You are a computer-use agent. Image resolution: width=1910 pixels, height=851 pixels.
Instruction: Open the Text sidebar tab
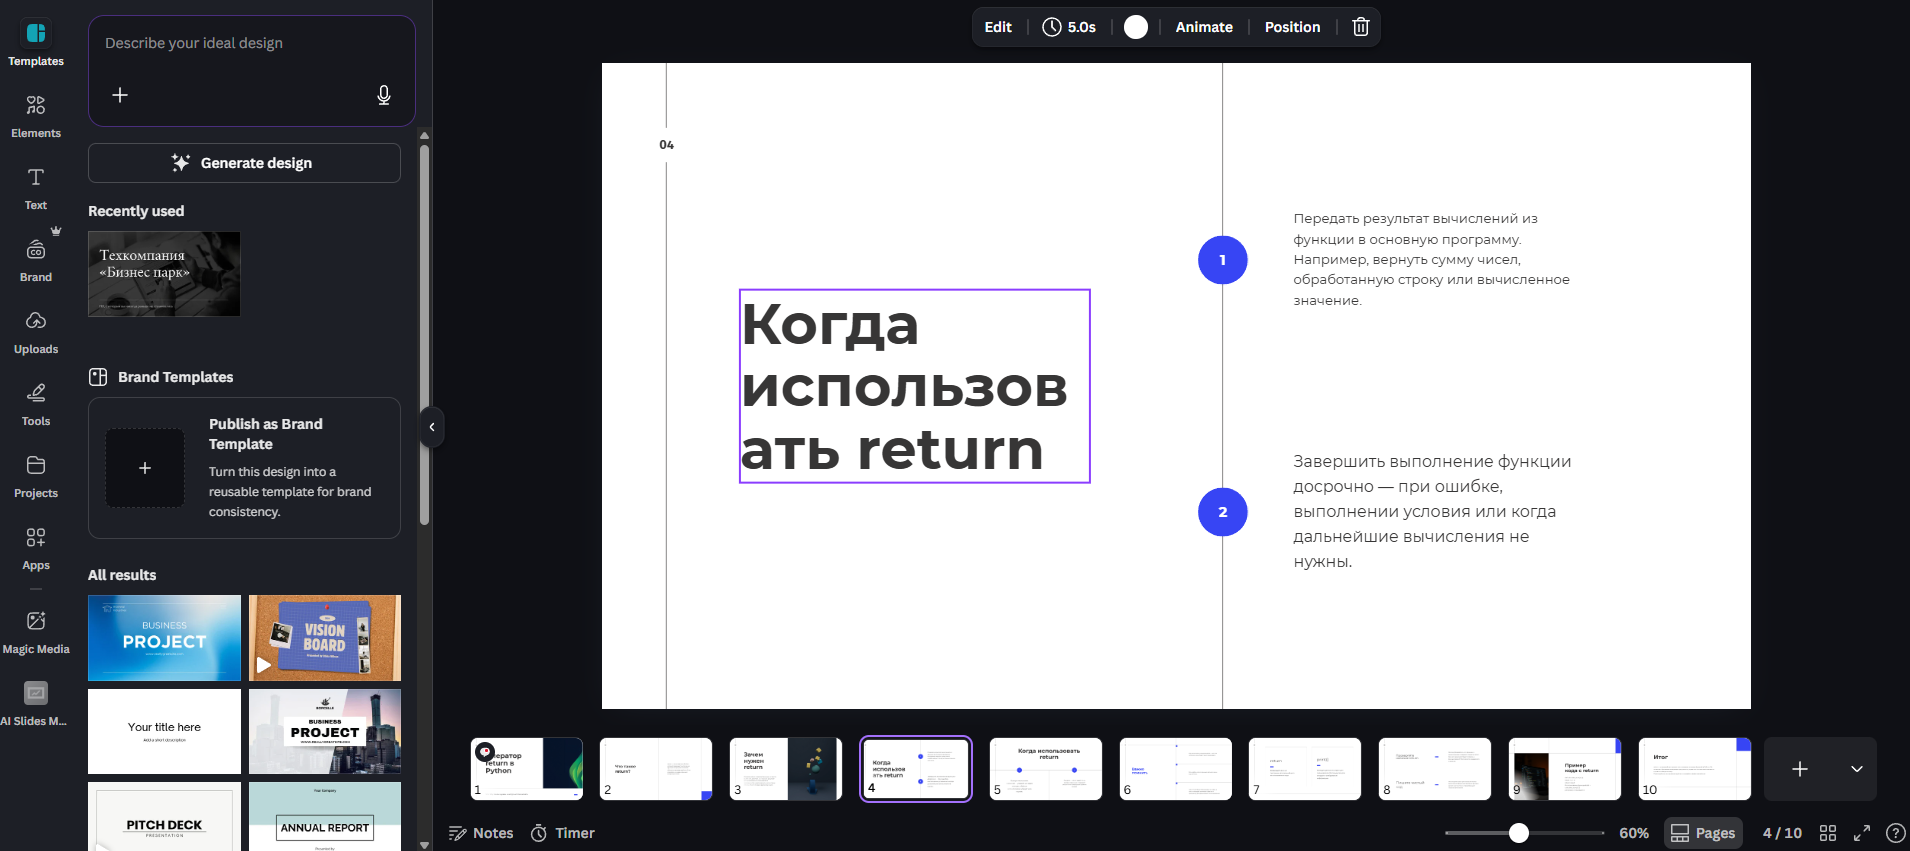click(36, 188)
